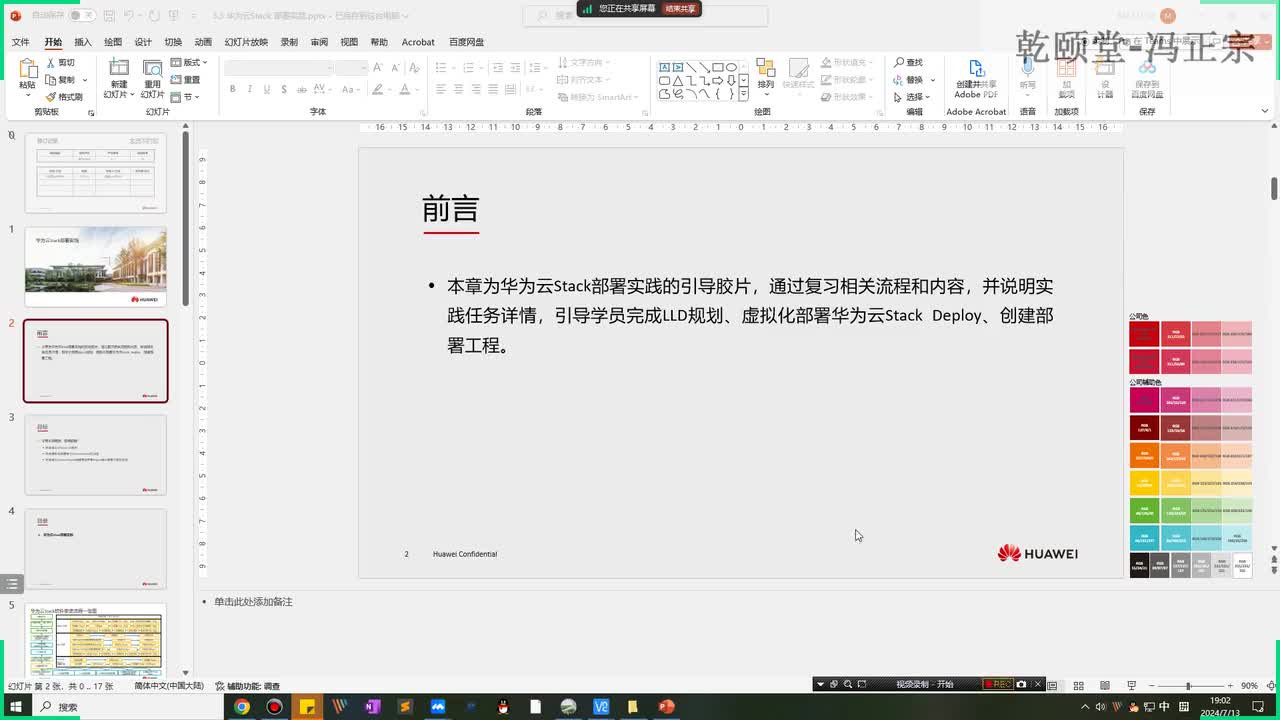
Task: Click the notes area 'Click to add notes'
Action: [253, 602]
